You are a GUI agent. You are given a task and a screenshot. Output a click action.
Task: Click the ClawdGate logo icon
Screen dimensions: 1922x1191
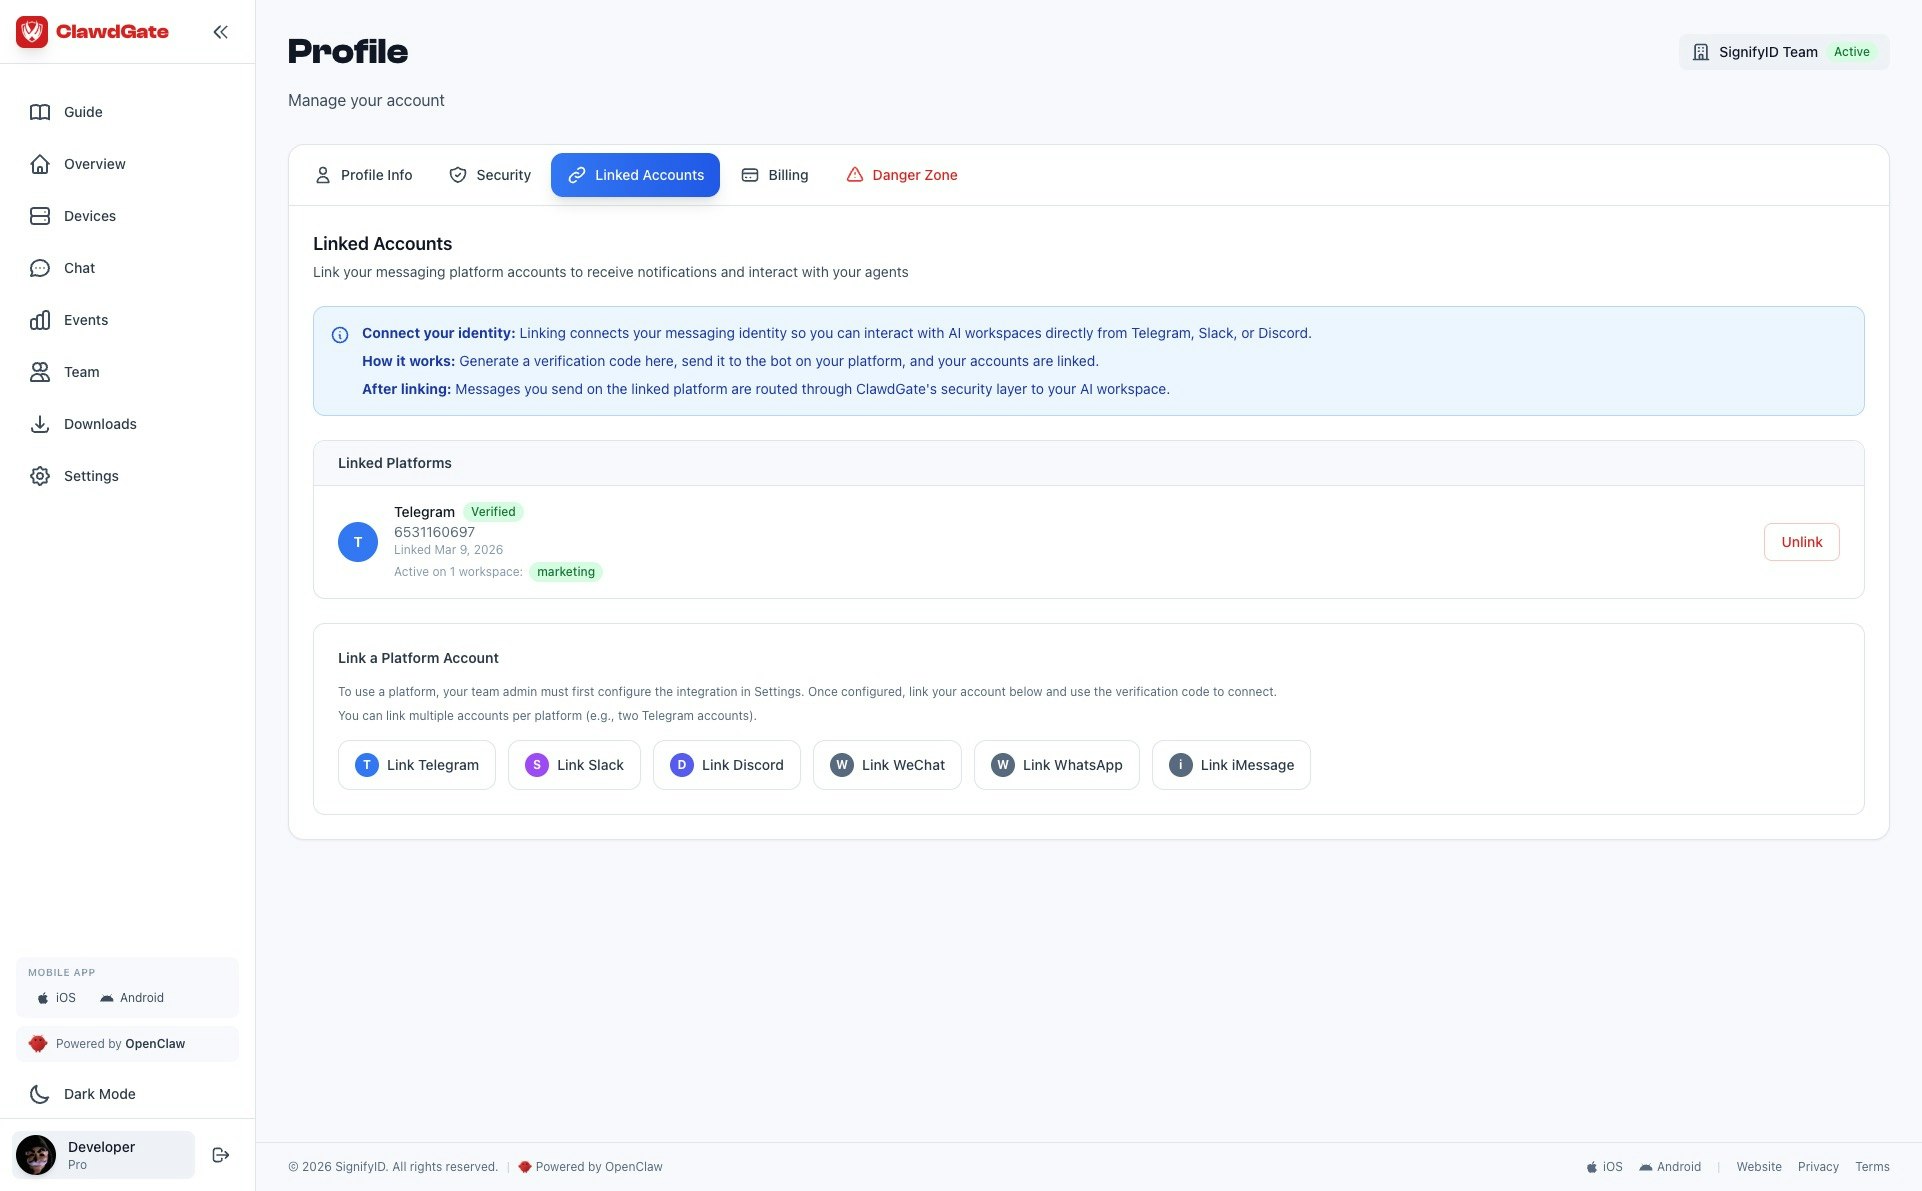(32, 32)
